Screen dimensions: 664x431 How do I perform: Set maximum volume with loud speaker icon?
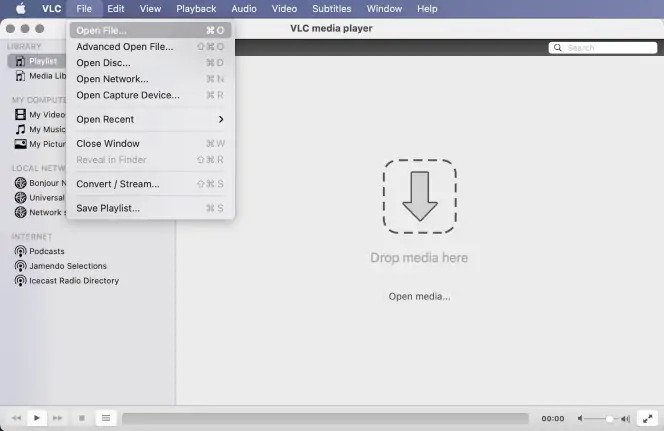(625, 419)
